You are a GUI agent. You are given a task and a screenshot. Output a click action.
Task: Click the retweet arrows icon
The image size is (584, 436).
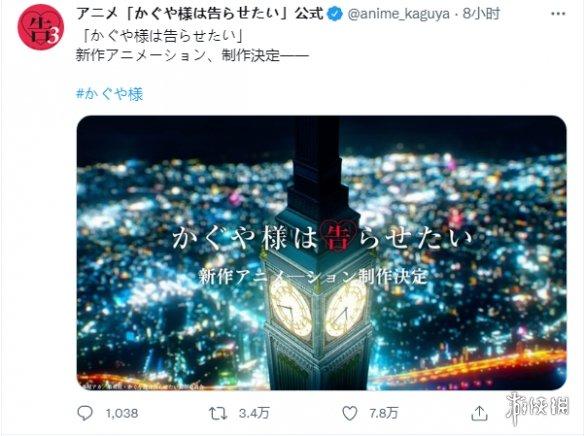218,413
